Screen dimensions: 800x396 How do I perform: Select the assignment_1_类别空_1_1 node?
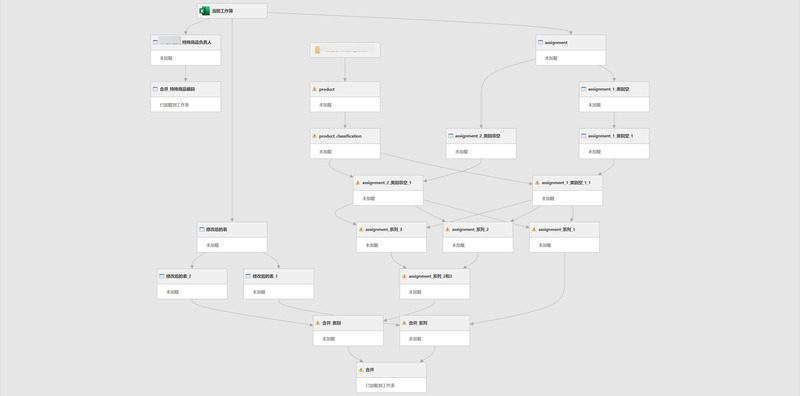click(567, 190)
